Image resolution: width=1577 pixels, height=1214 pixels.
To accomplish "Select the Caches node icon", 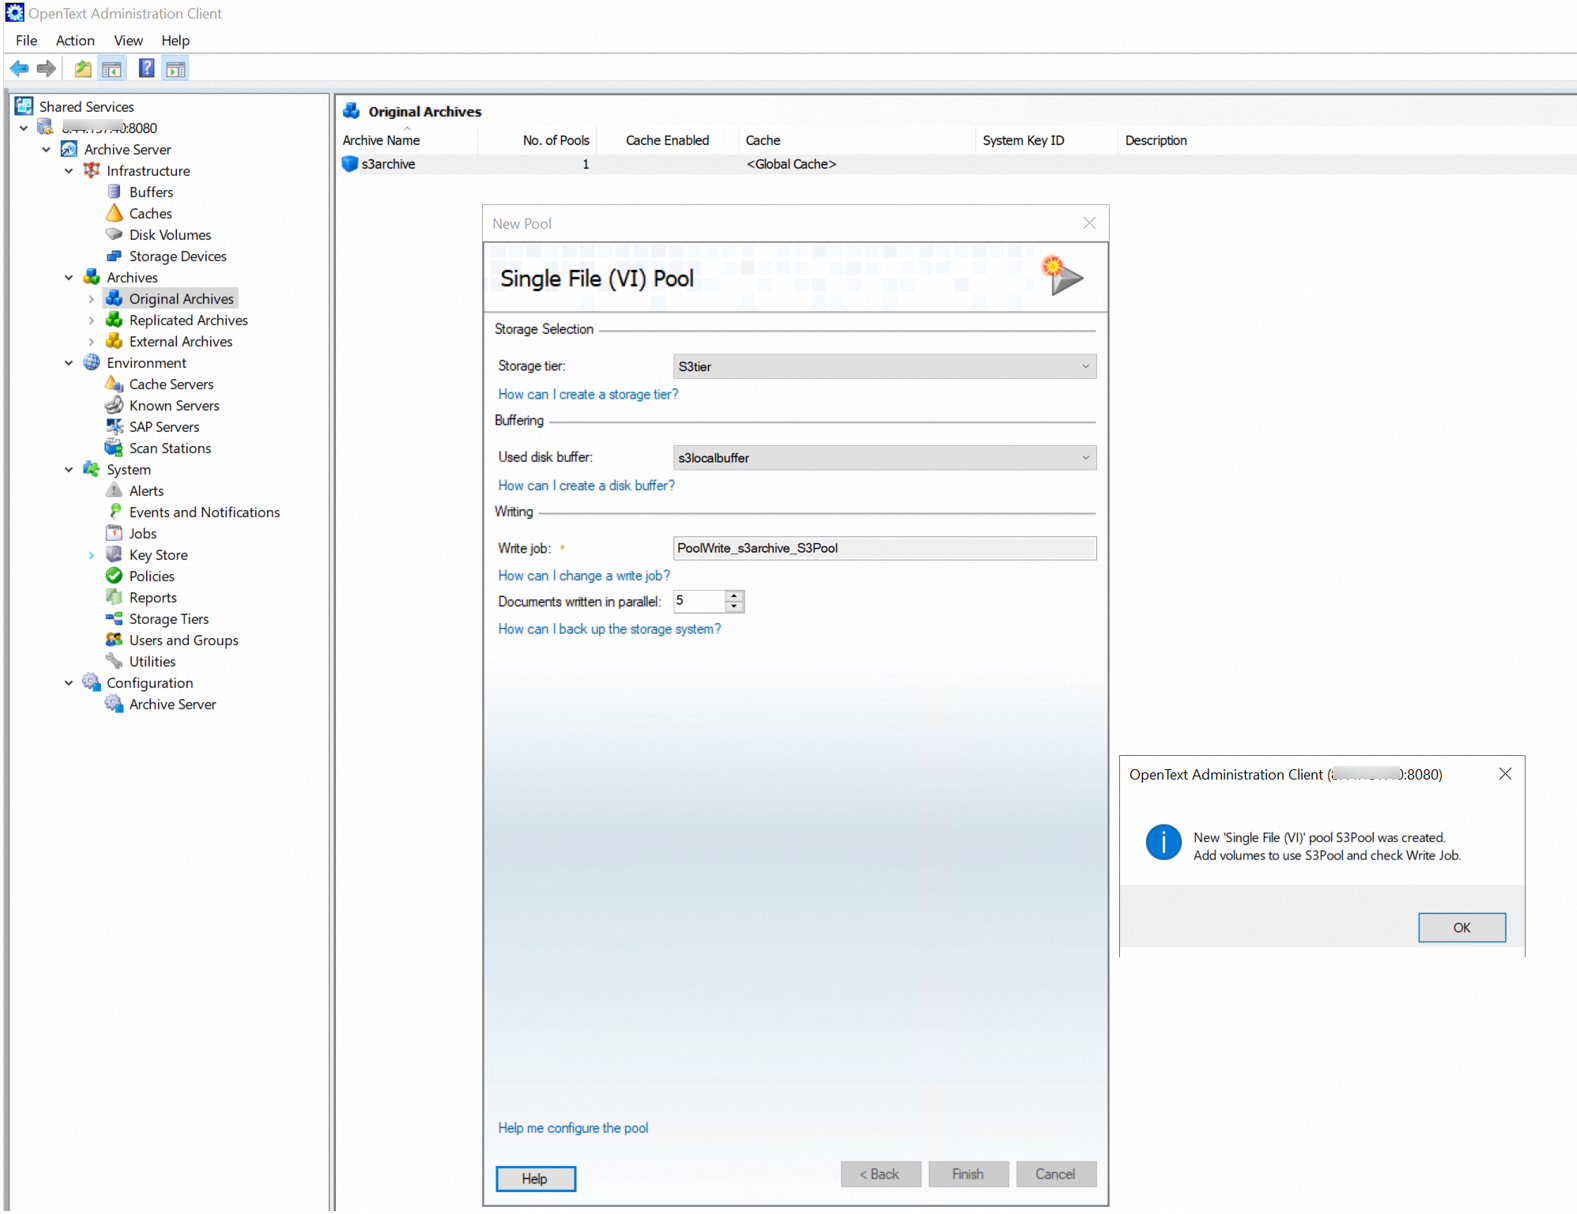I will (x=114, y=213).
